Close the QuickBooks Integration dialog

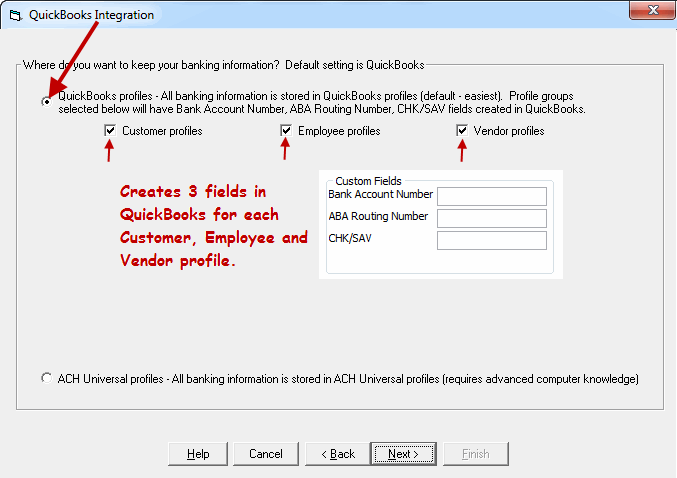(x=652, y=10)
